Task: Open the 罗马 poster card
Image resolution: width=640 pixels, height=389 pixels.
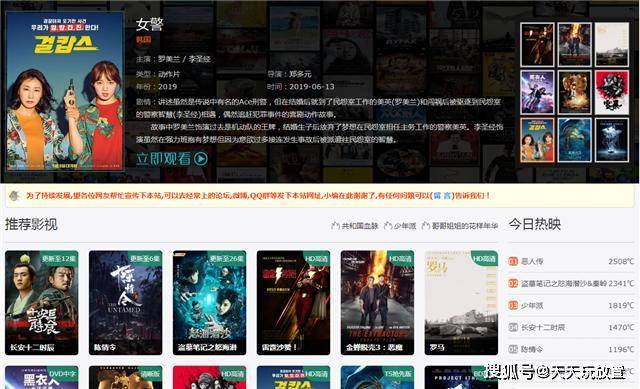Action: [x=461, y=302]
